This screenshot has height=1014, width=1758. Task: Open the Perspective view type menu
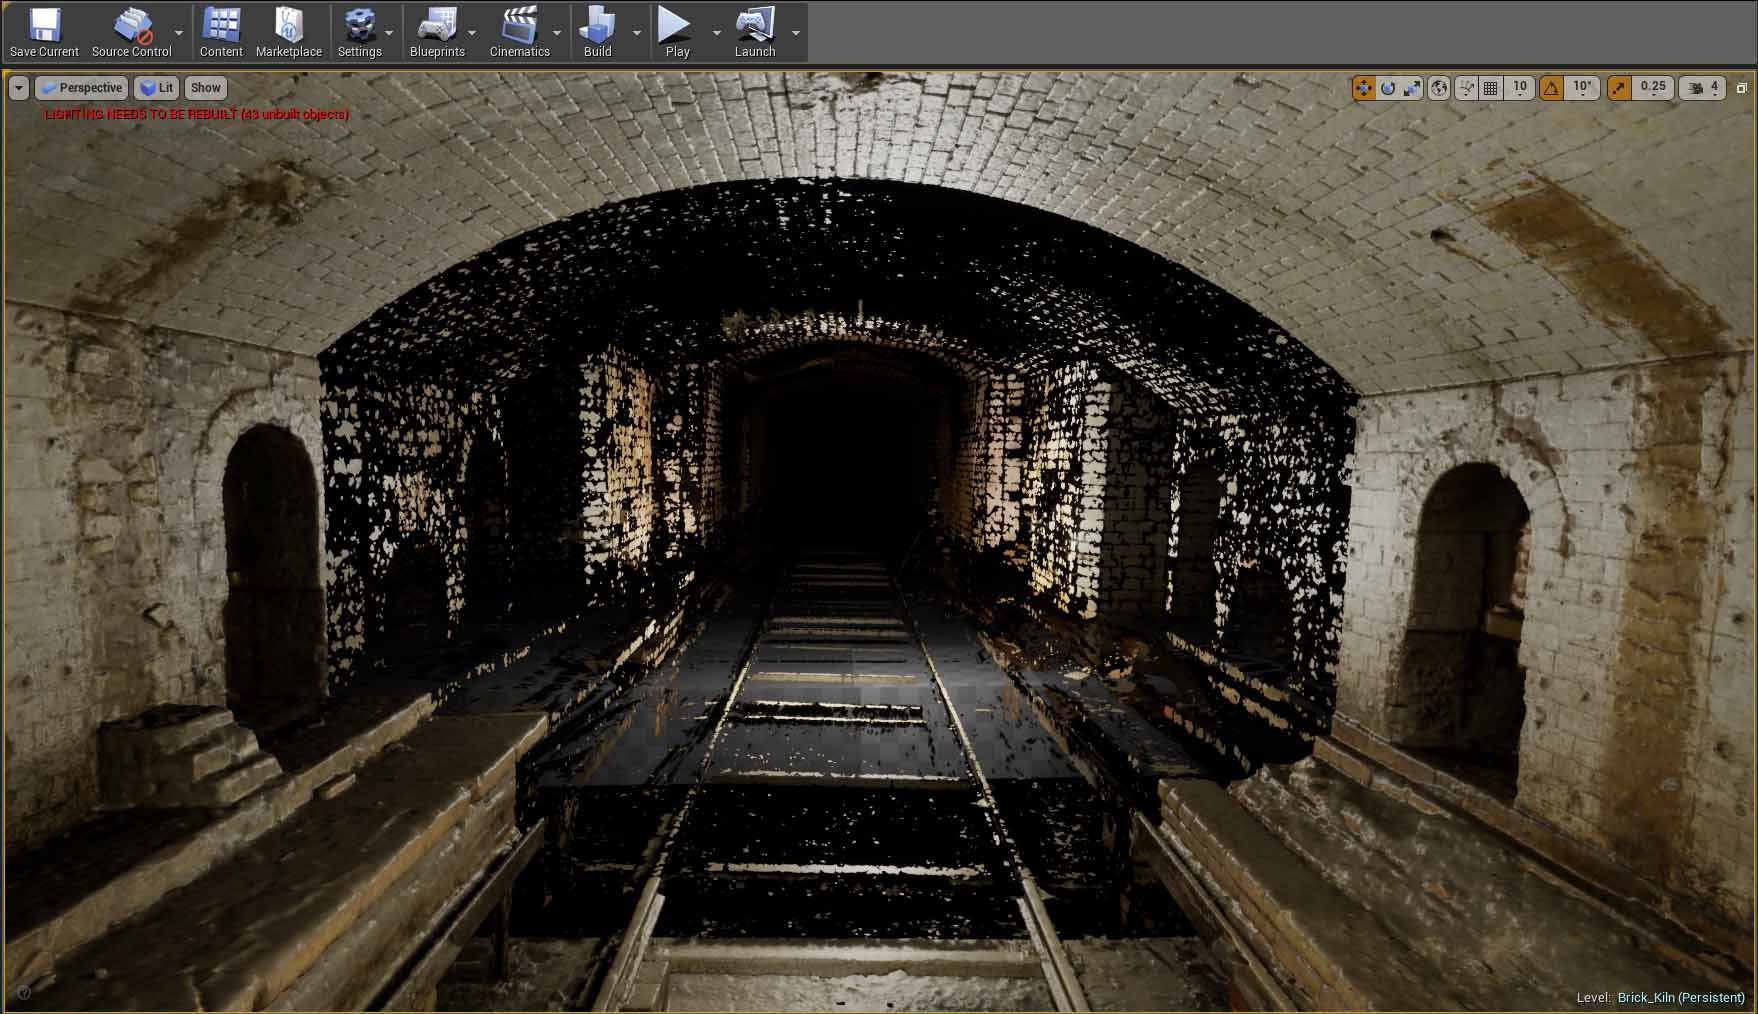click(82, 88)
